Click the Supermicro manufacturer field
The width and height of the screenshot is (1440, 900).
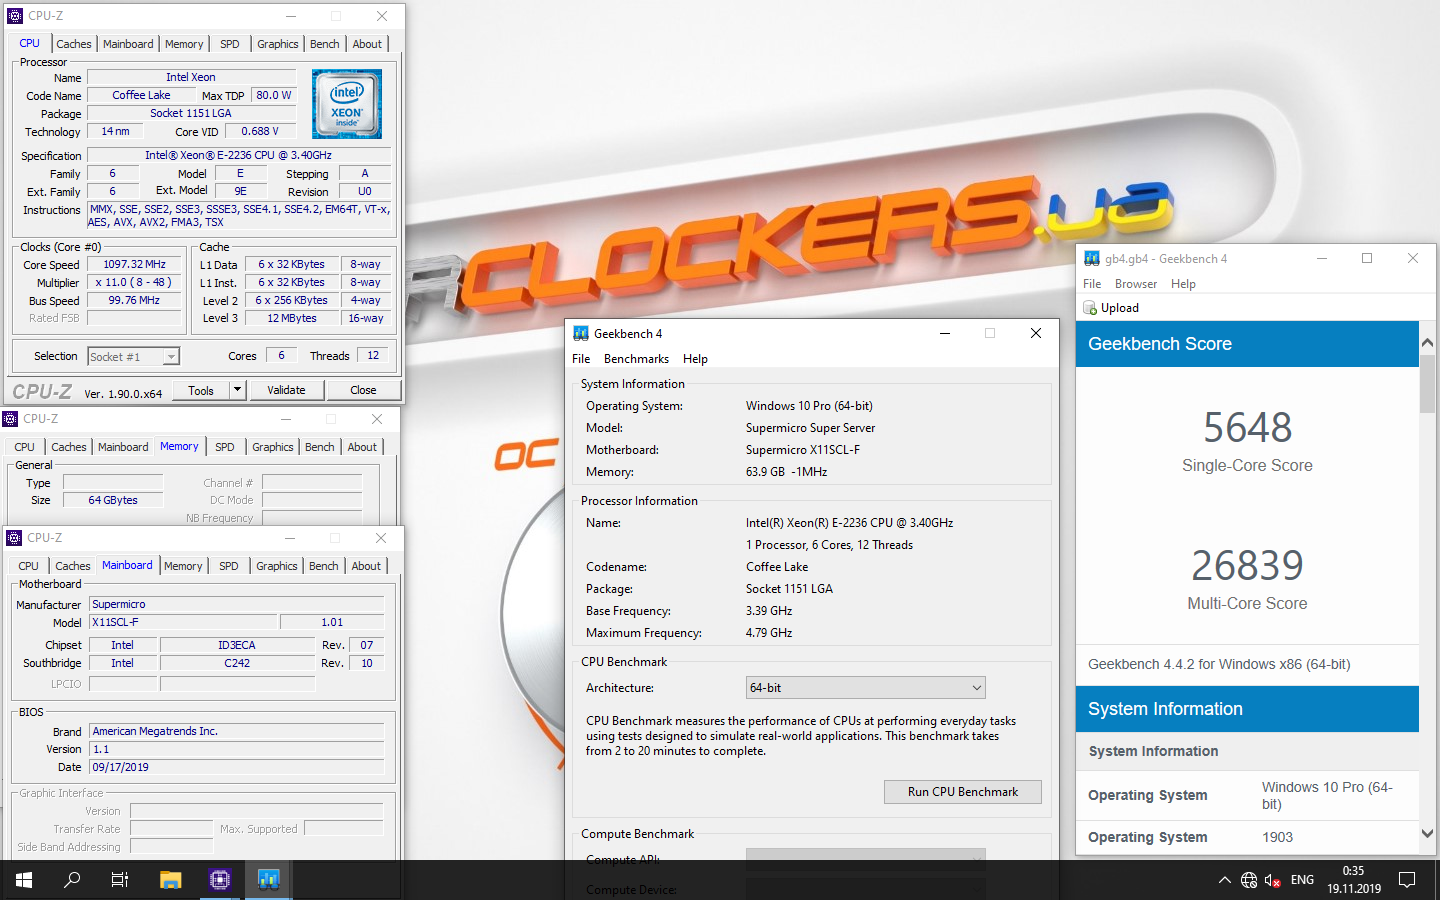tap(237, 605)
